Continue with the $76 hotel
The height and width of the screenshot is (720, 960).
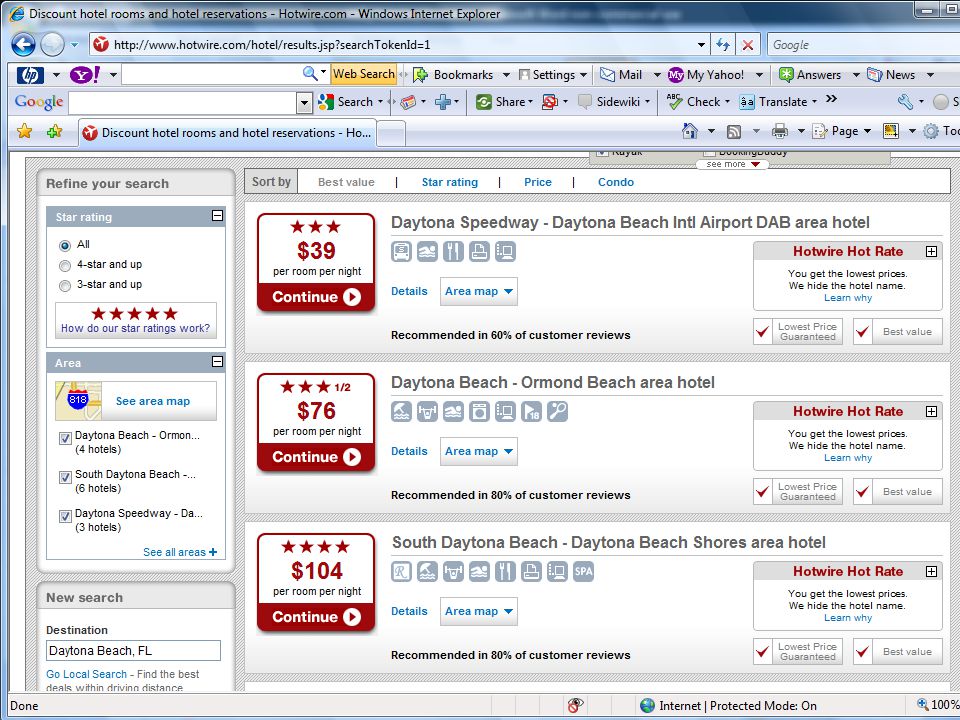[316, 457]
